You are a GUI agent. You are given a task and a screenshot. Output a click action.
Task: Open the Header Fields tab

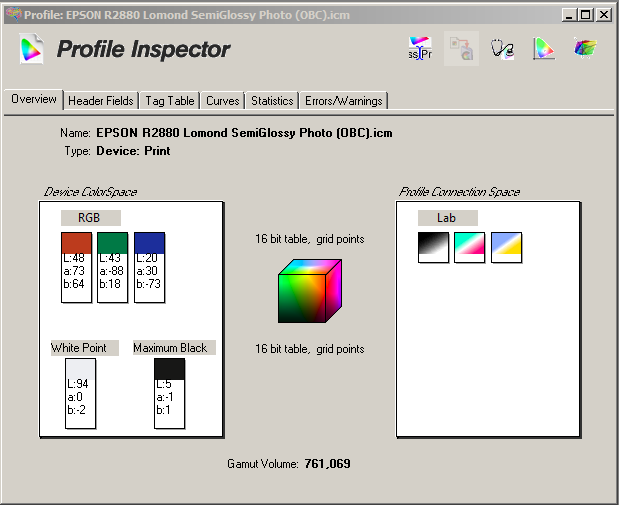(101, 101)
